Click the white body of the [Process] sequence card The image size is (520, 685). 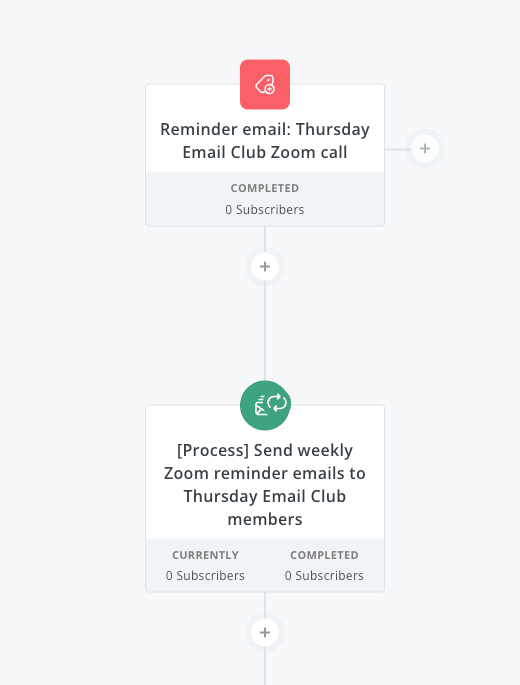265,472
